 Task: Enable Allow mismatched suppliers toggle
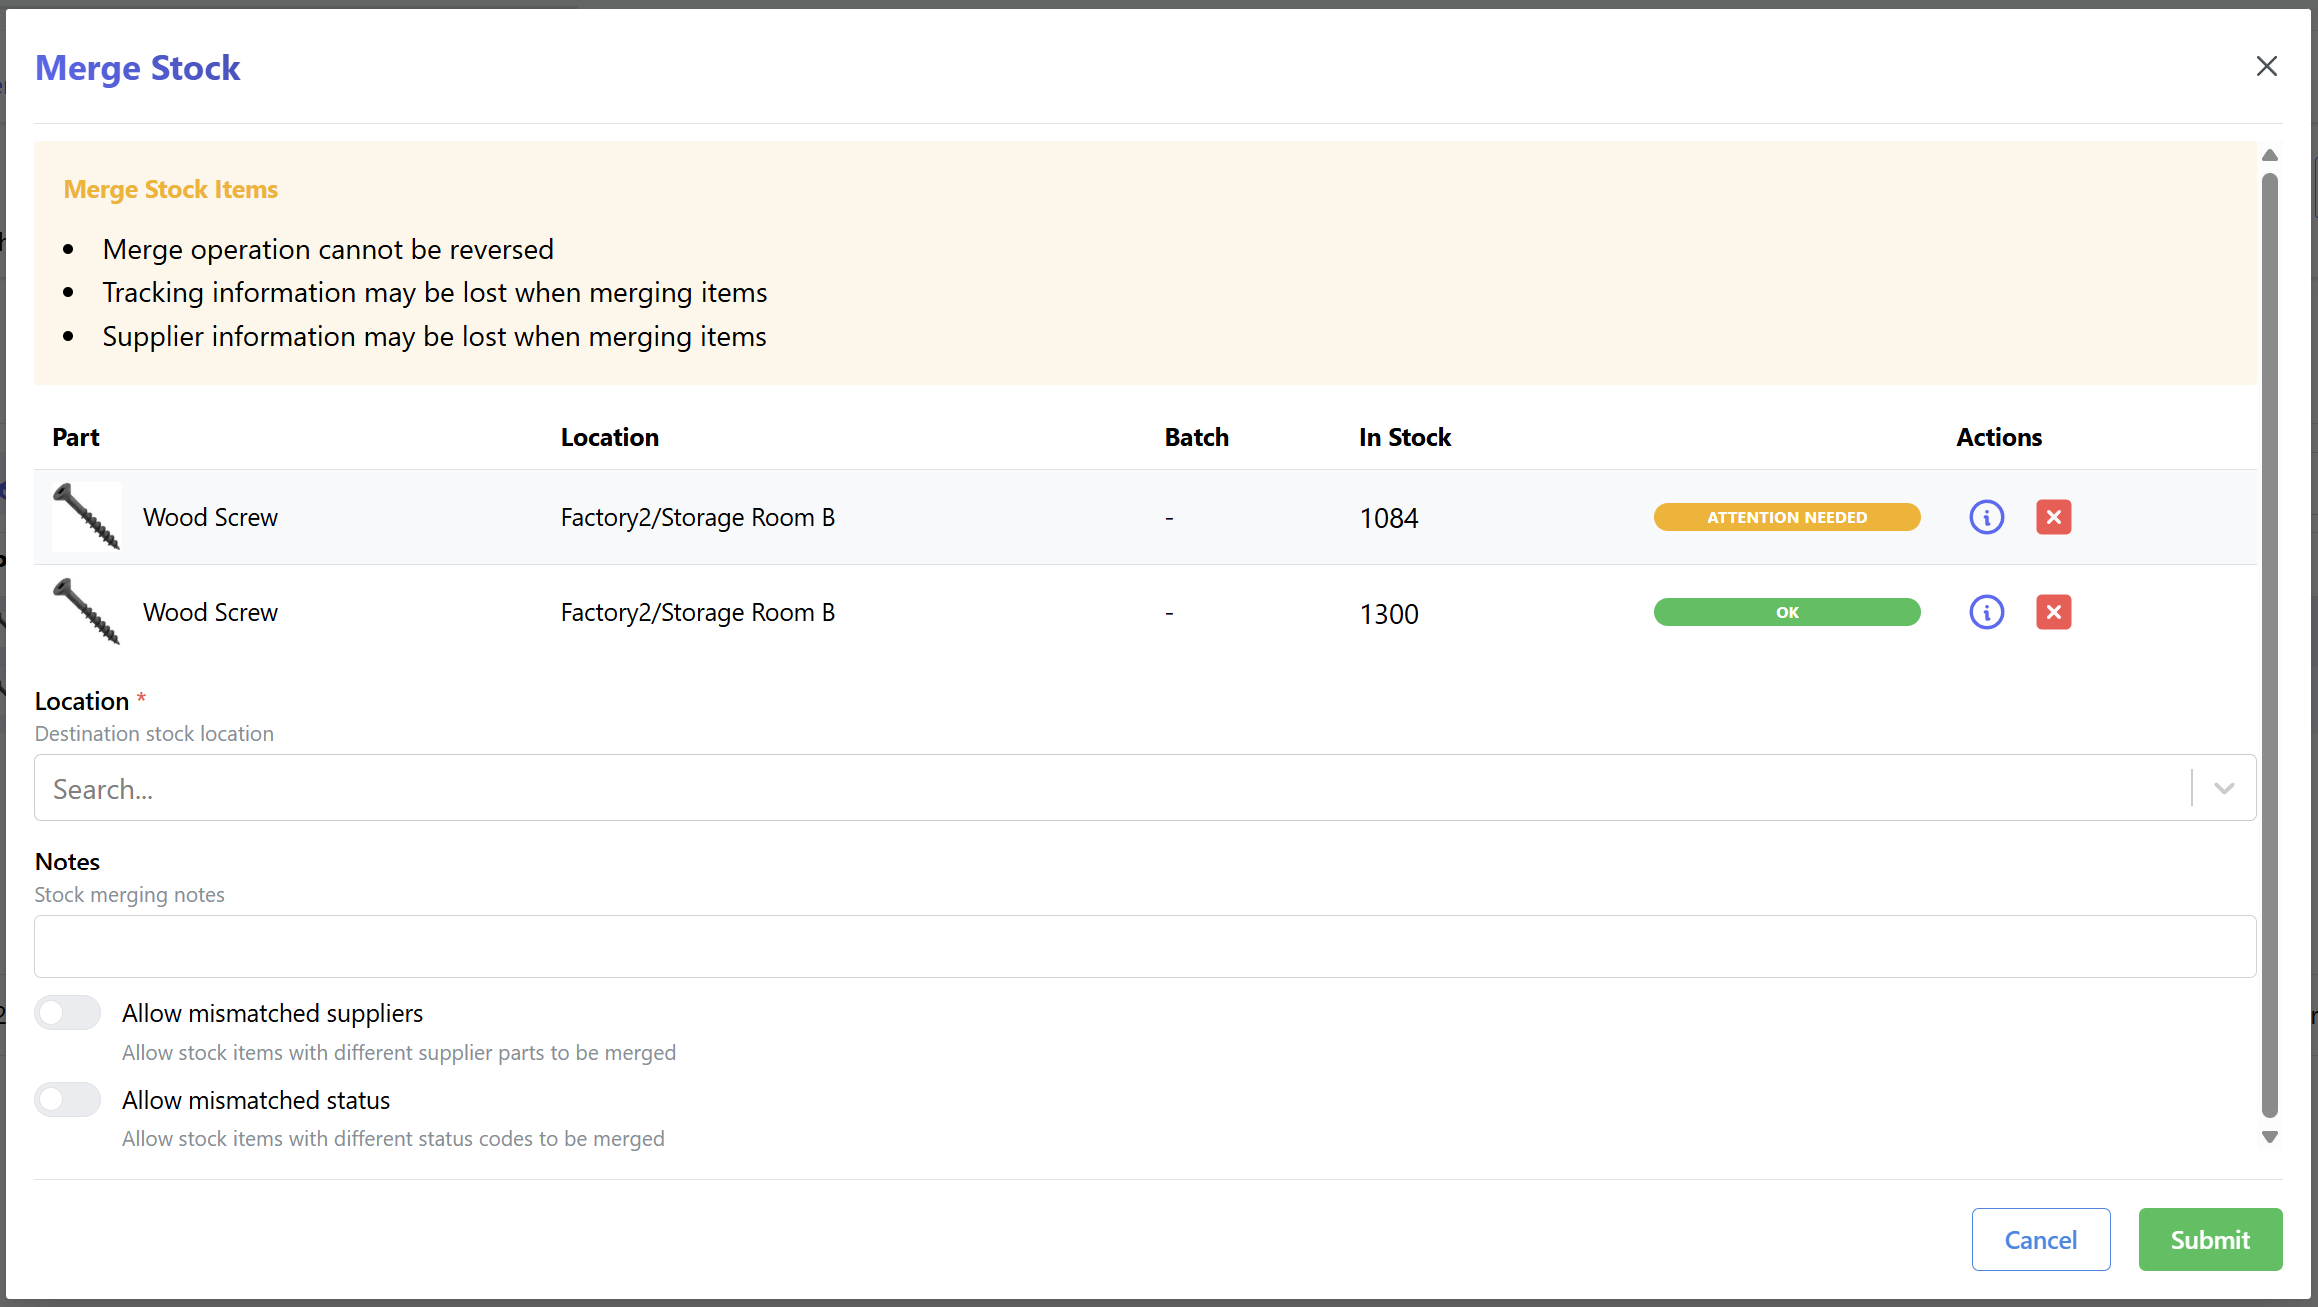tap(68, 1013)
